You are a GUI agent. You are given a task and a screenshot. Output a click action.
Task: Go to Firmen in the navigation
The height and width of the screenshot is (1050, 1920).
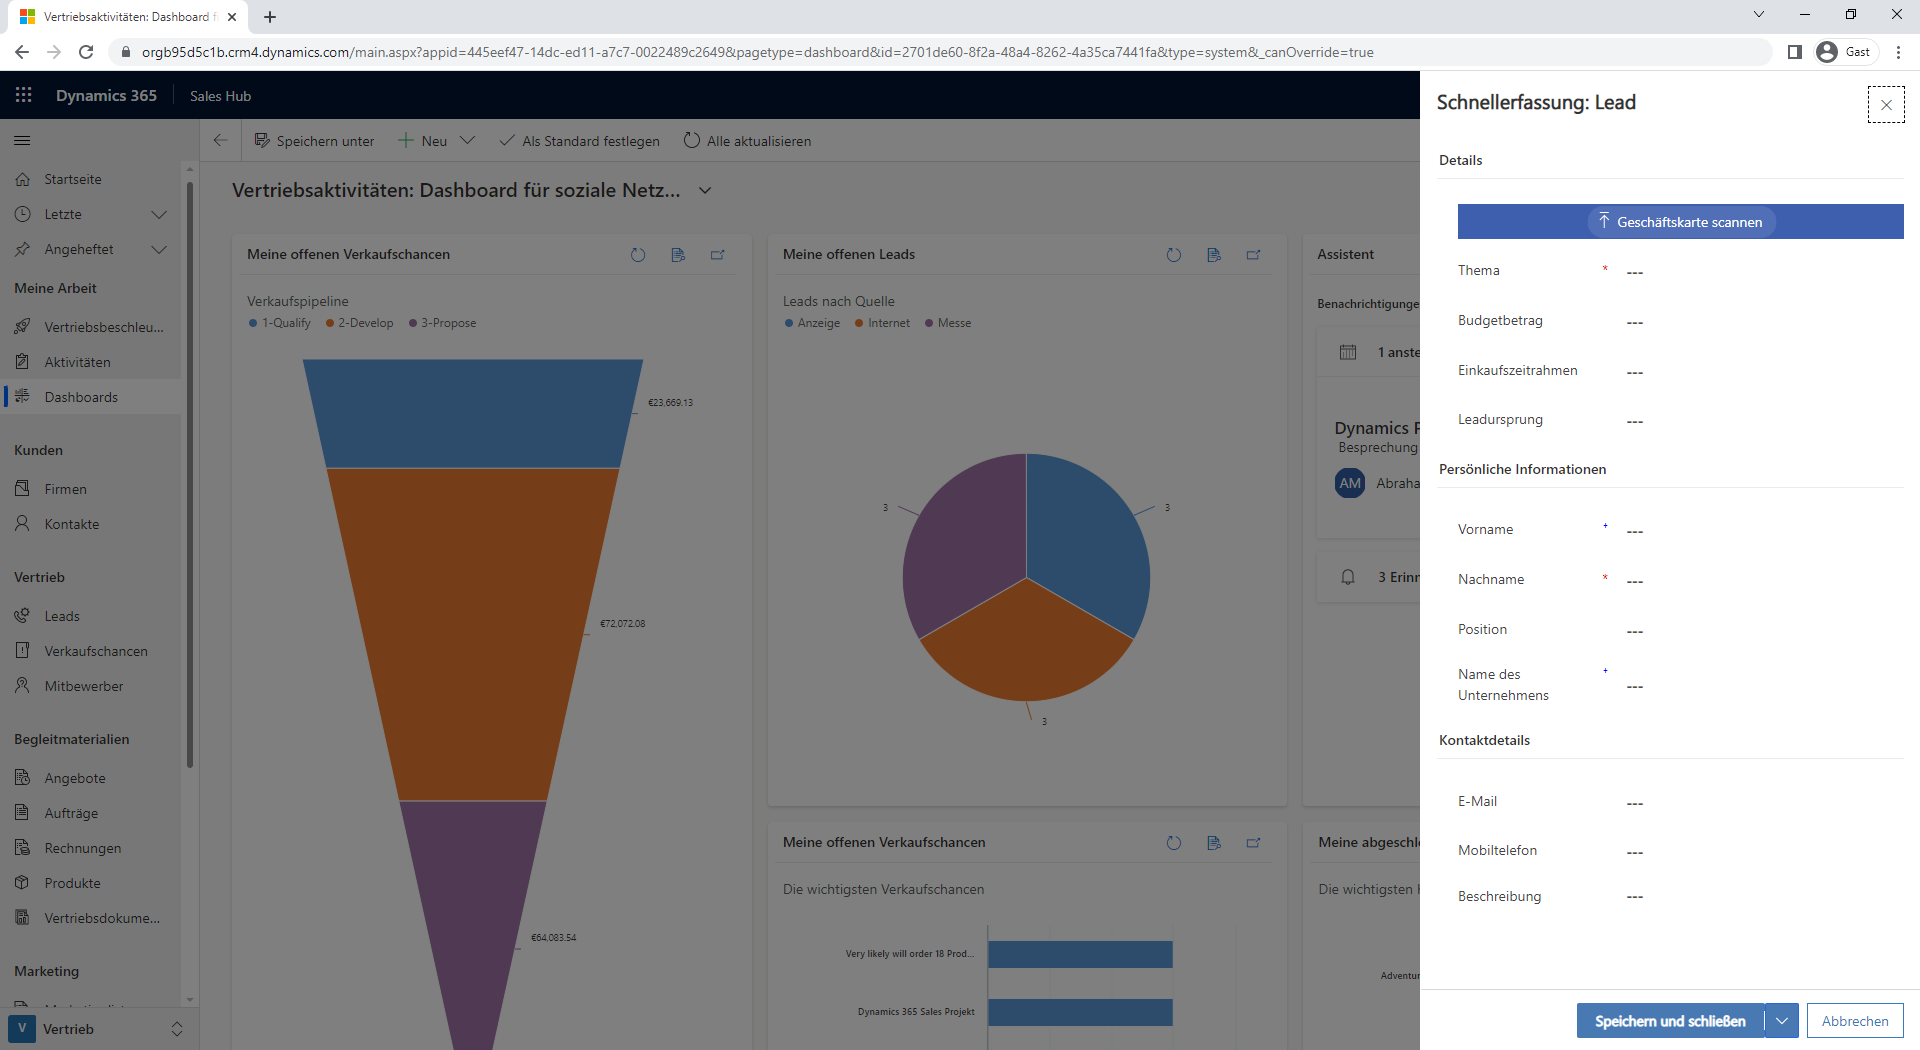point(65,489)
